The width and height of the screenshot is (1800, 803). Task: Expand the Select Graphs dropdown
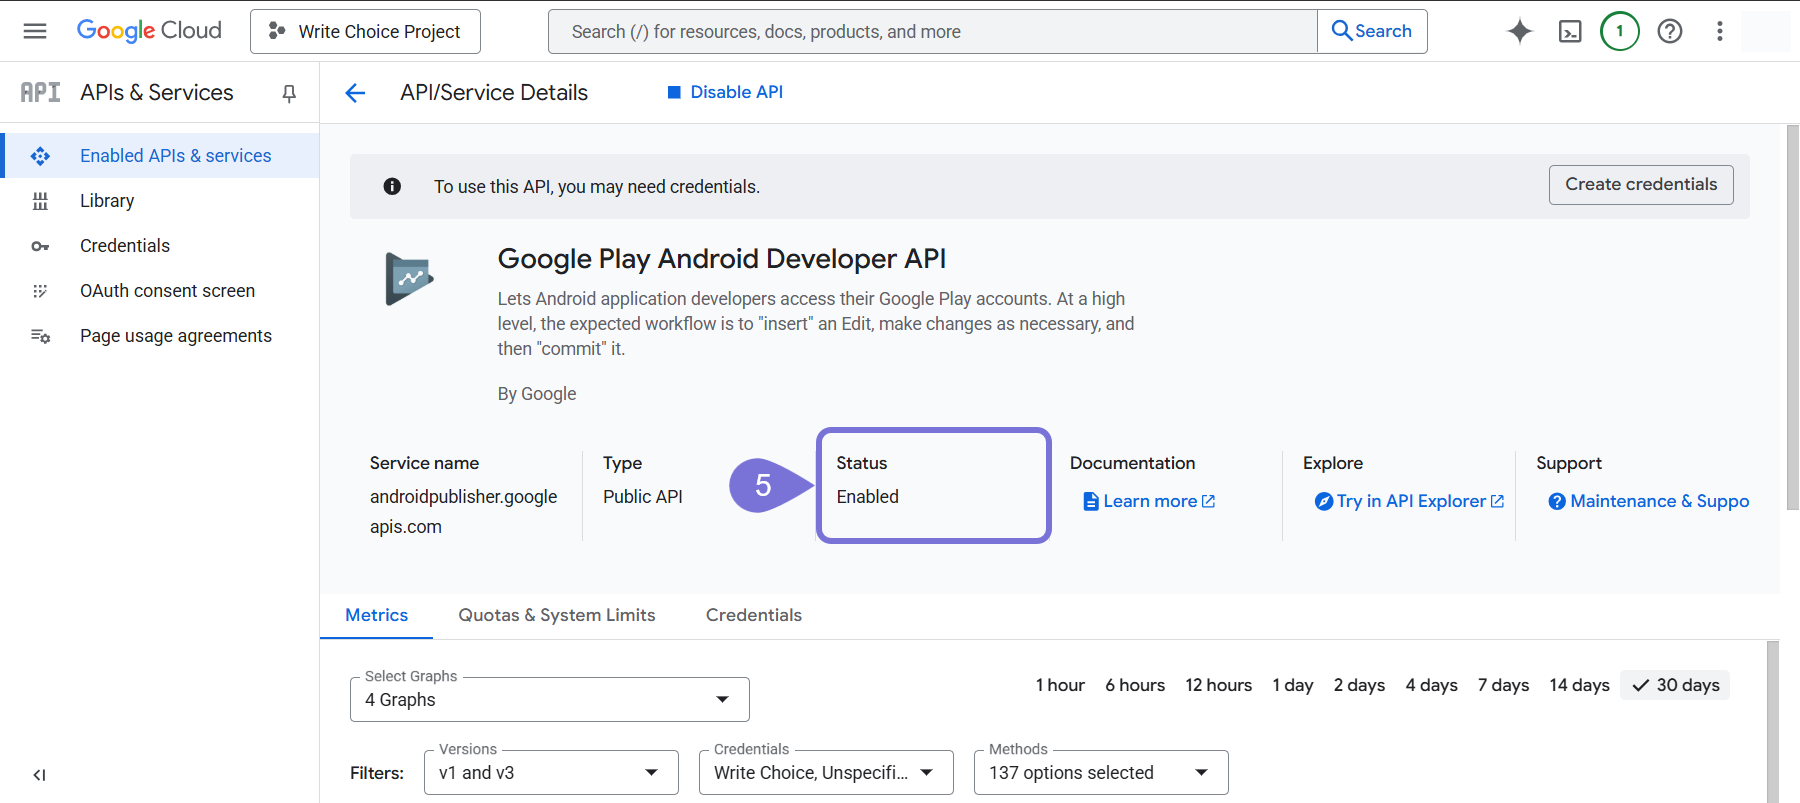[549, 700]
